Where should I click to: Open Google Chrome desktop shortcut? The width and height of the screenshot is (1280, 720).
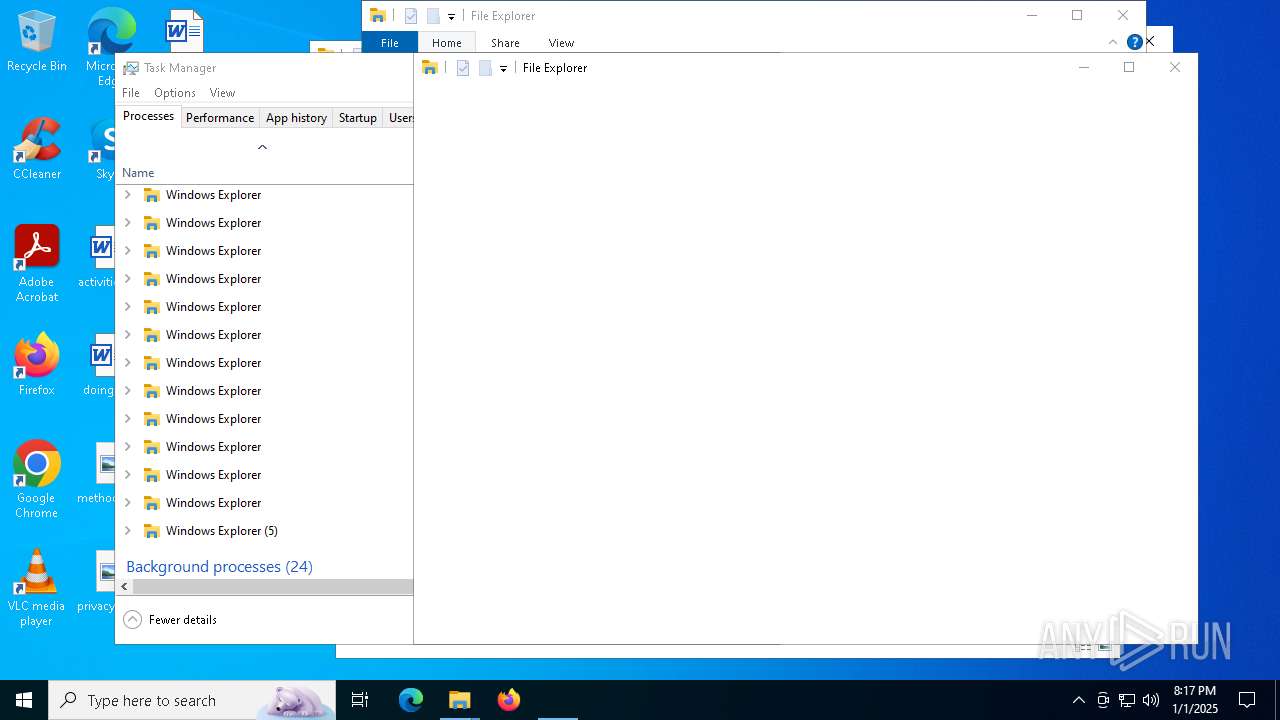click(x=37, y=480)
